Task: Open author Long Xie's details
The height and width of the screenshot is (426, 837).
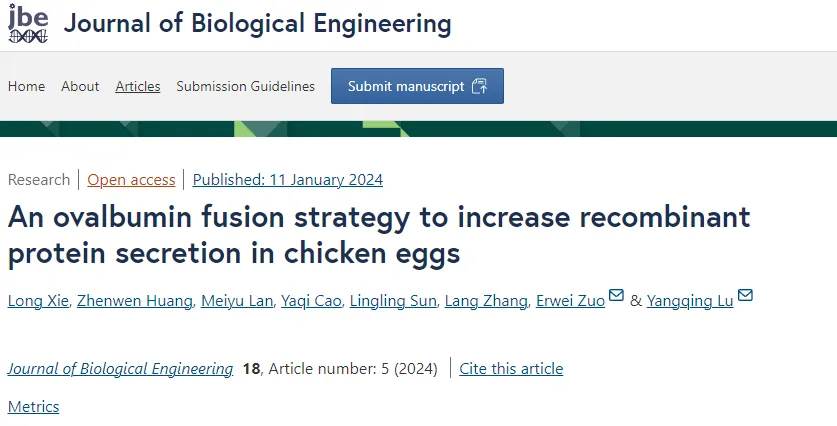Action: click(x=38, y=301)
